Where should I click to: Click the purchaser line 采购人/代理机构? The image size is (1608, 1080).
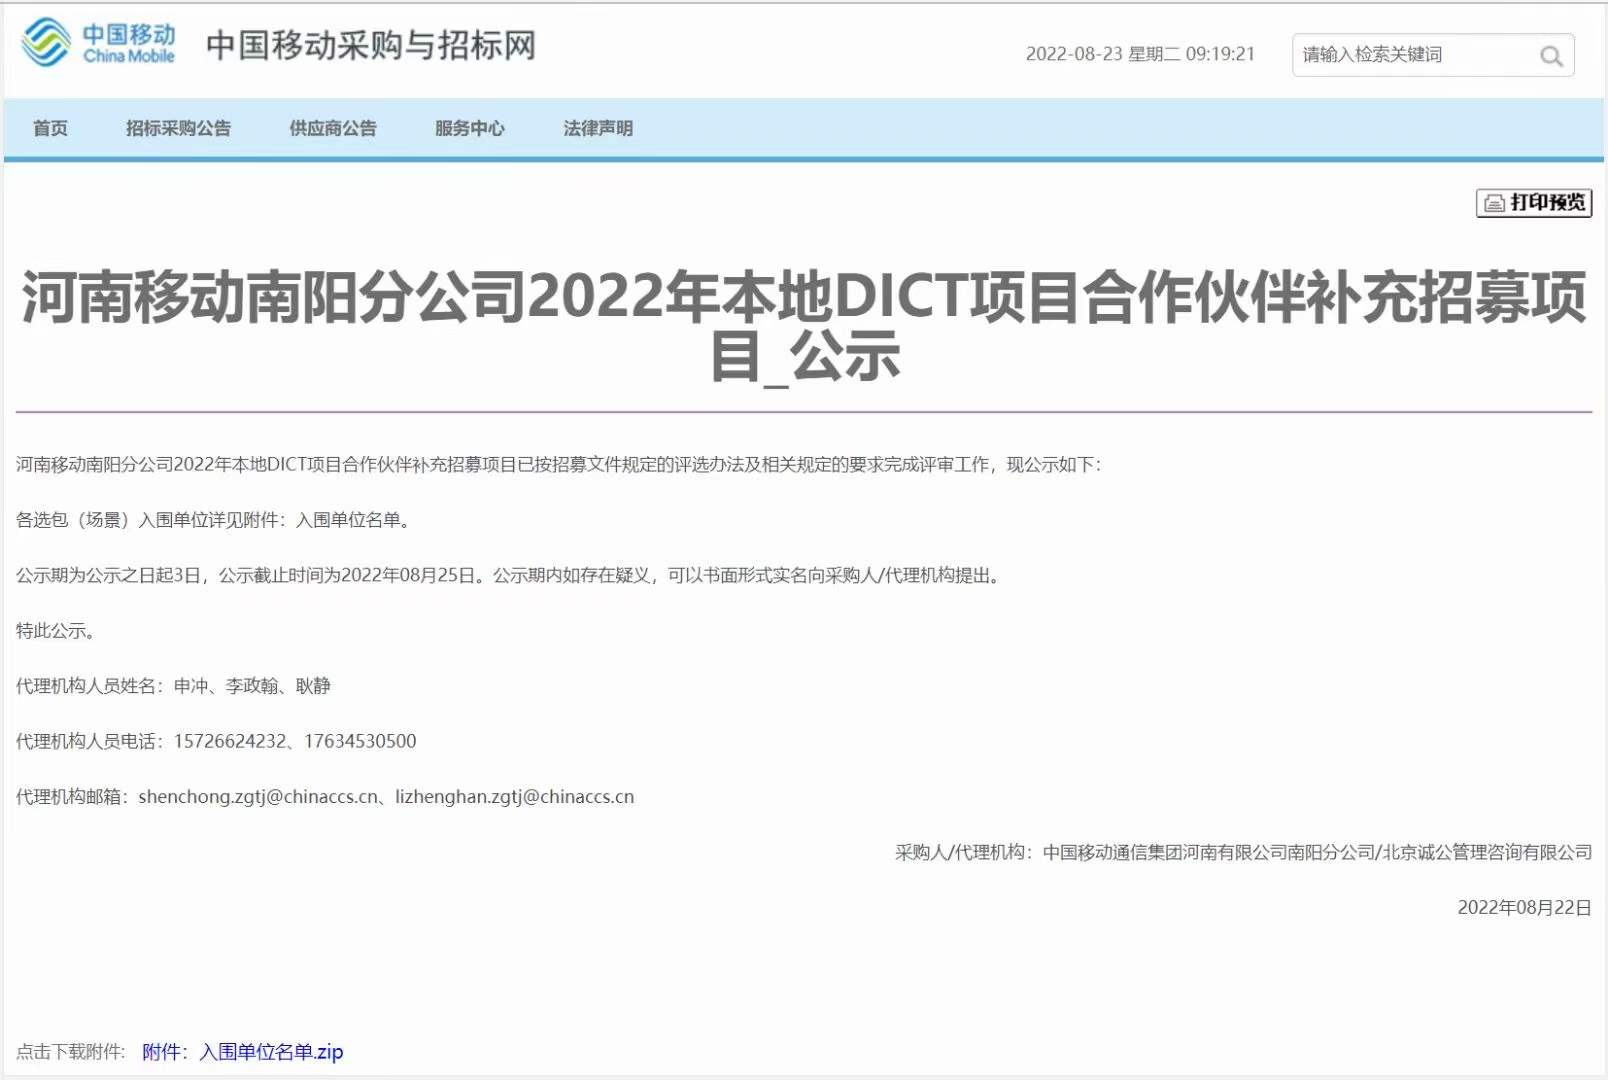point(1243,852)
